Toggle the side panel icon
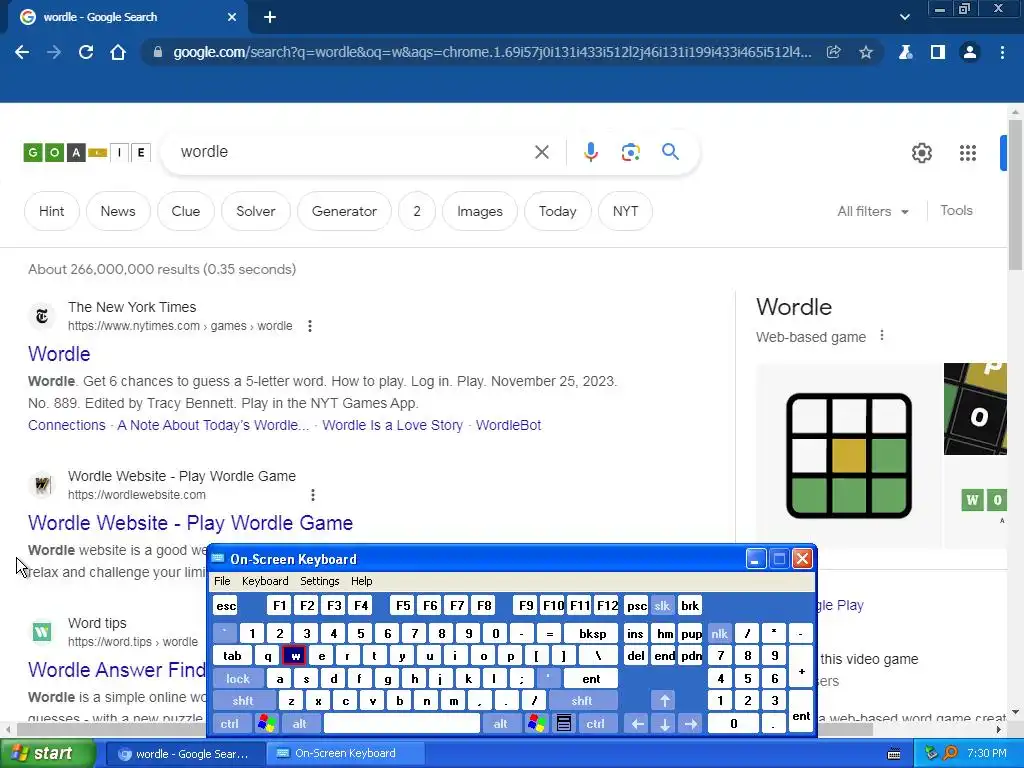Image resolution: width=1024 pixels, height=768 pixels. coord(938,52)
